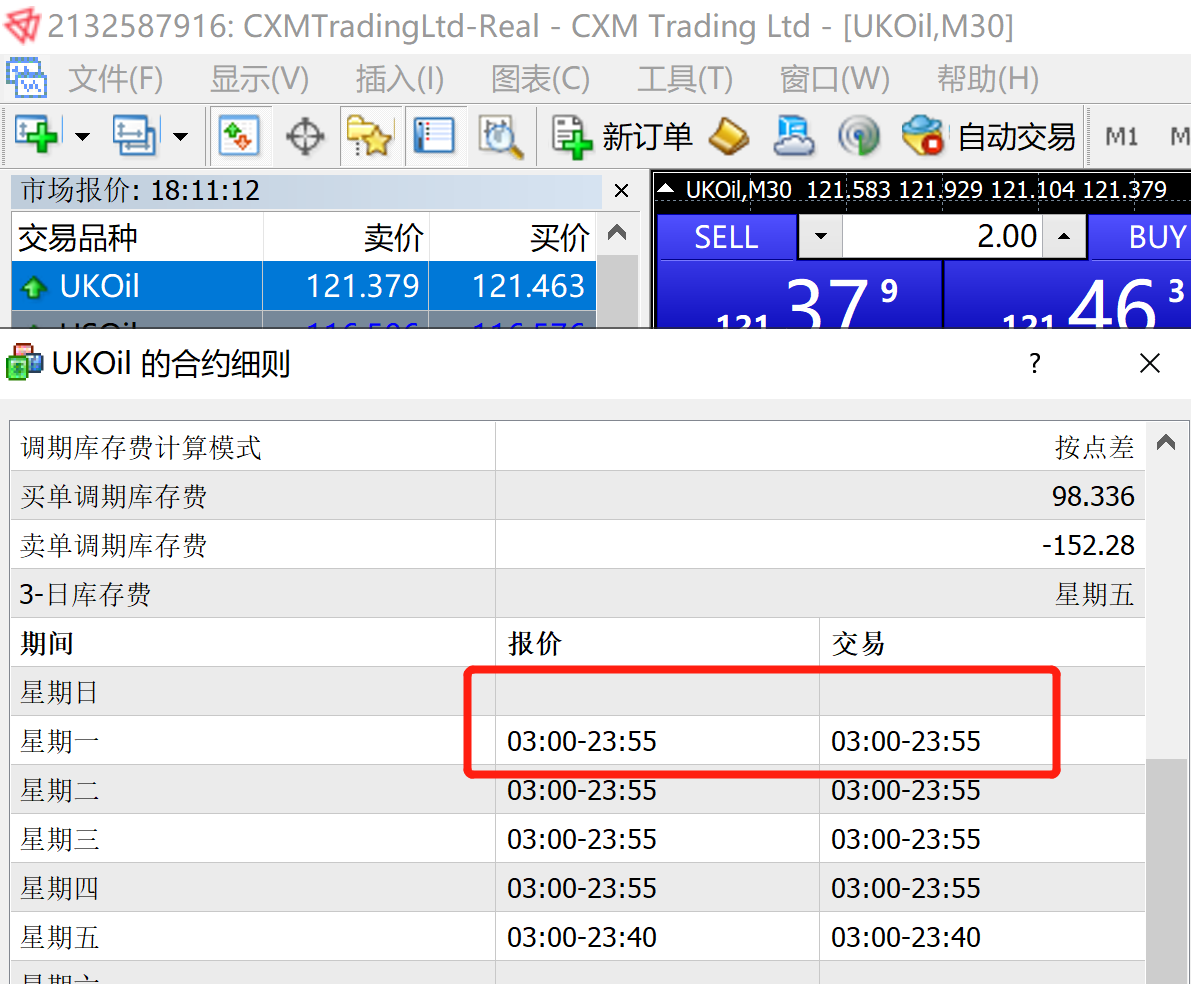Click the 星期一 quote time 03:00-23:55
The image size is (1191, 984).
click(582, 741)
